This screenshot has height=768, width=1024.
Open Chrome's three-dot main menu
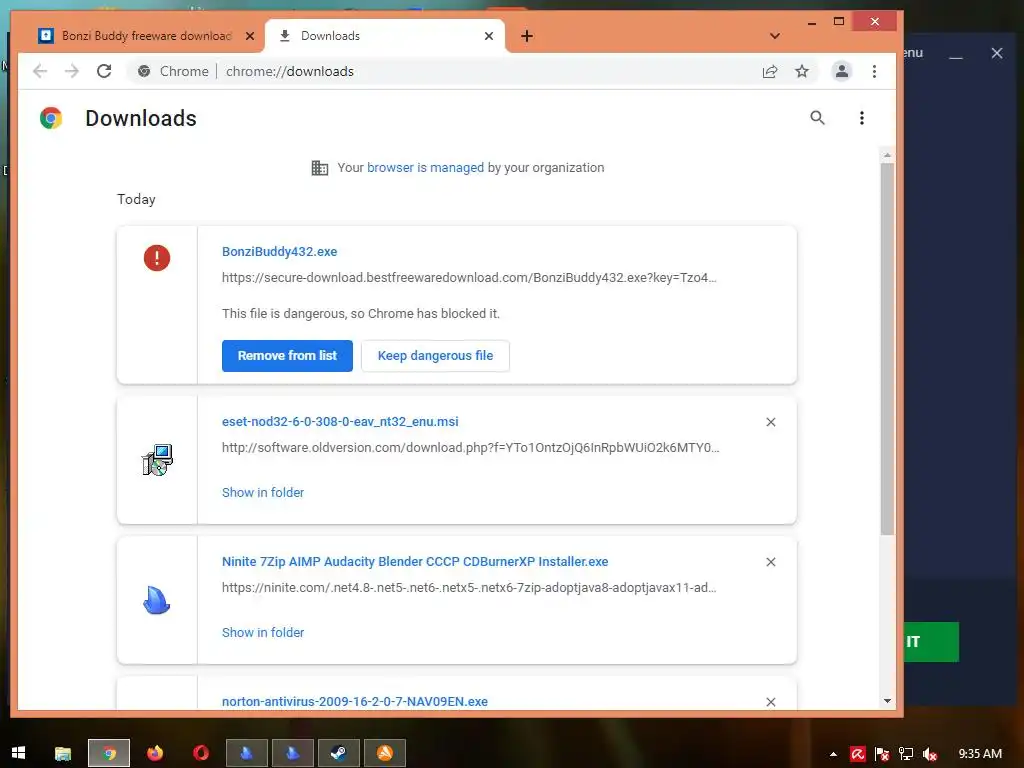click(874, 71)
